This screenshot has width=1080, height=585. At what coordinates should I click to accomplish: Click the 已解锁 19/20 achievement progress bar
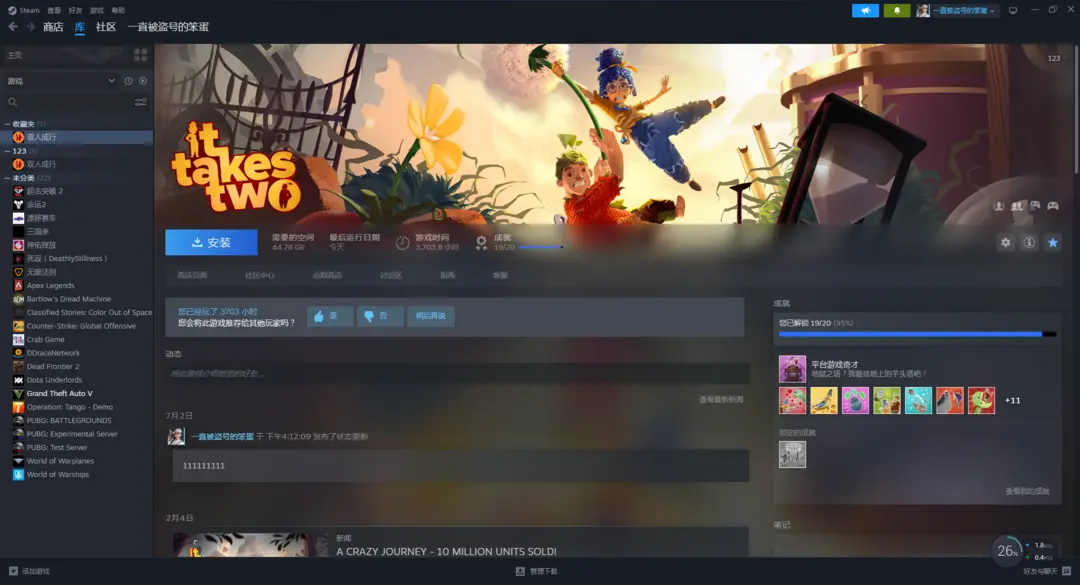(x=917, y=334)
